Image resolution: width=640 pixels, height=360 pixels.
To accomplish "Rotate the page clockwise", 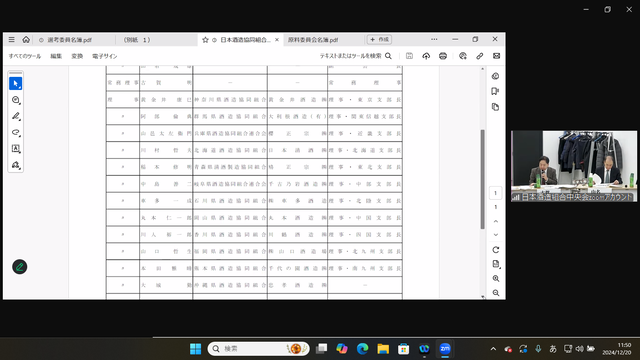I will click(x=496, y=250).
